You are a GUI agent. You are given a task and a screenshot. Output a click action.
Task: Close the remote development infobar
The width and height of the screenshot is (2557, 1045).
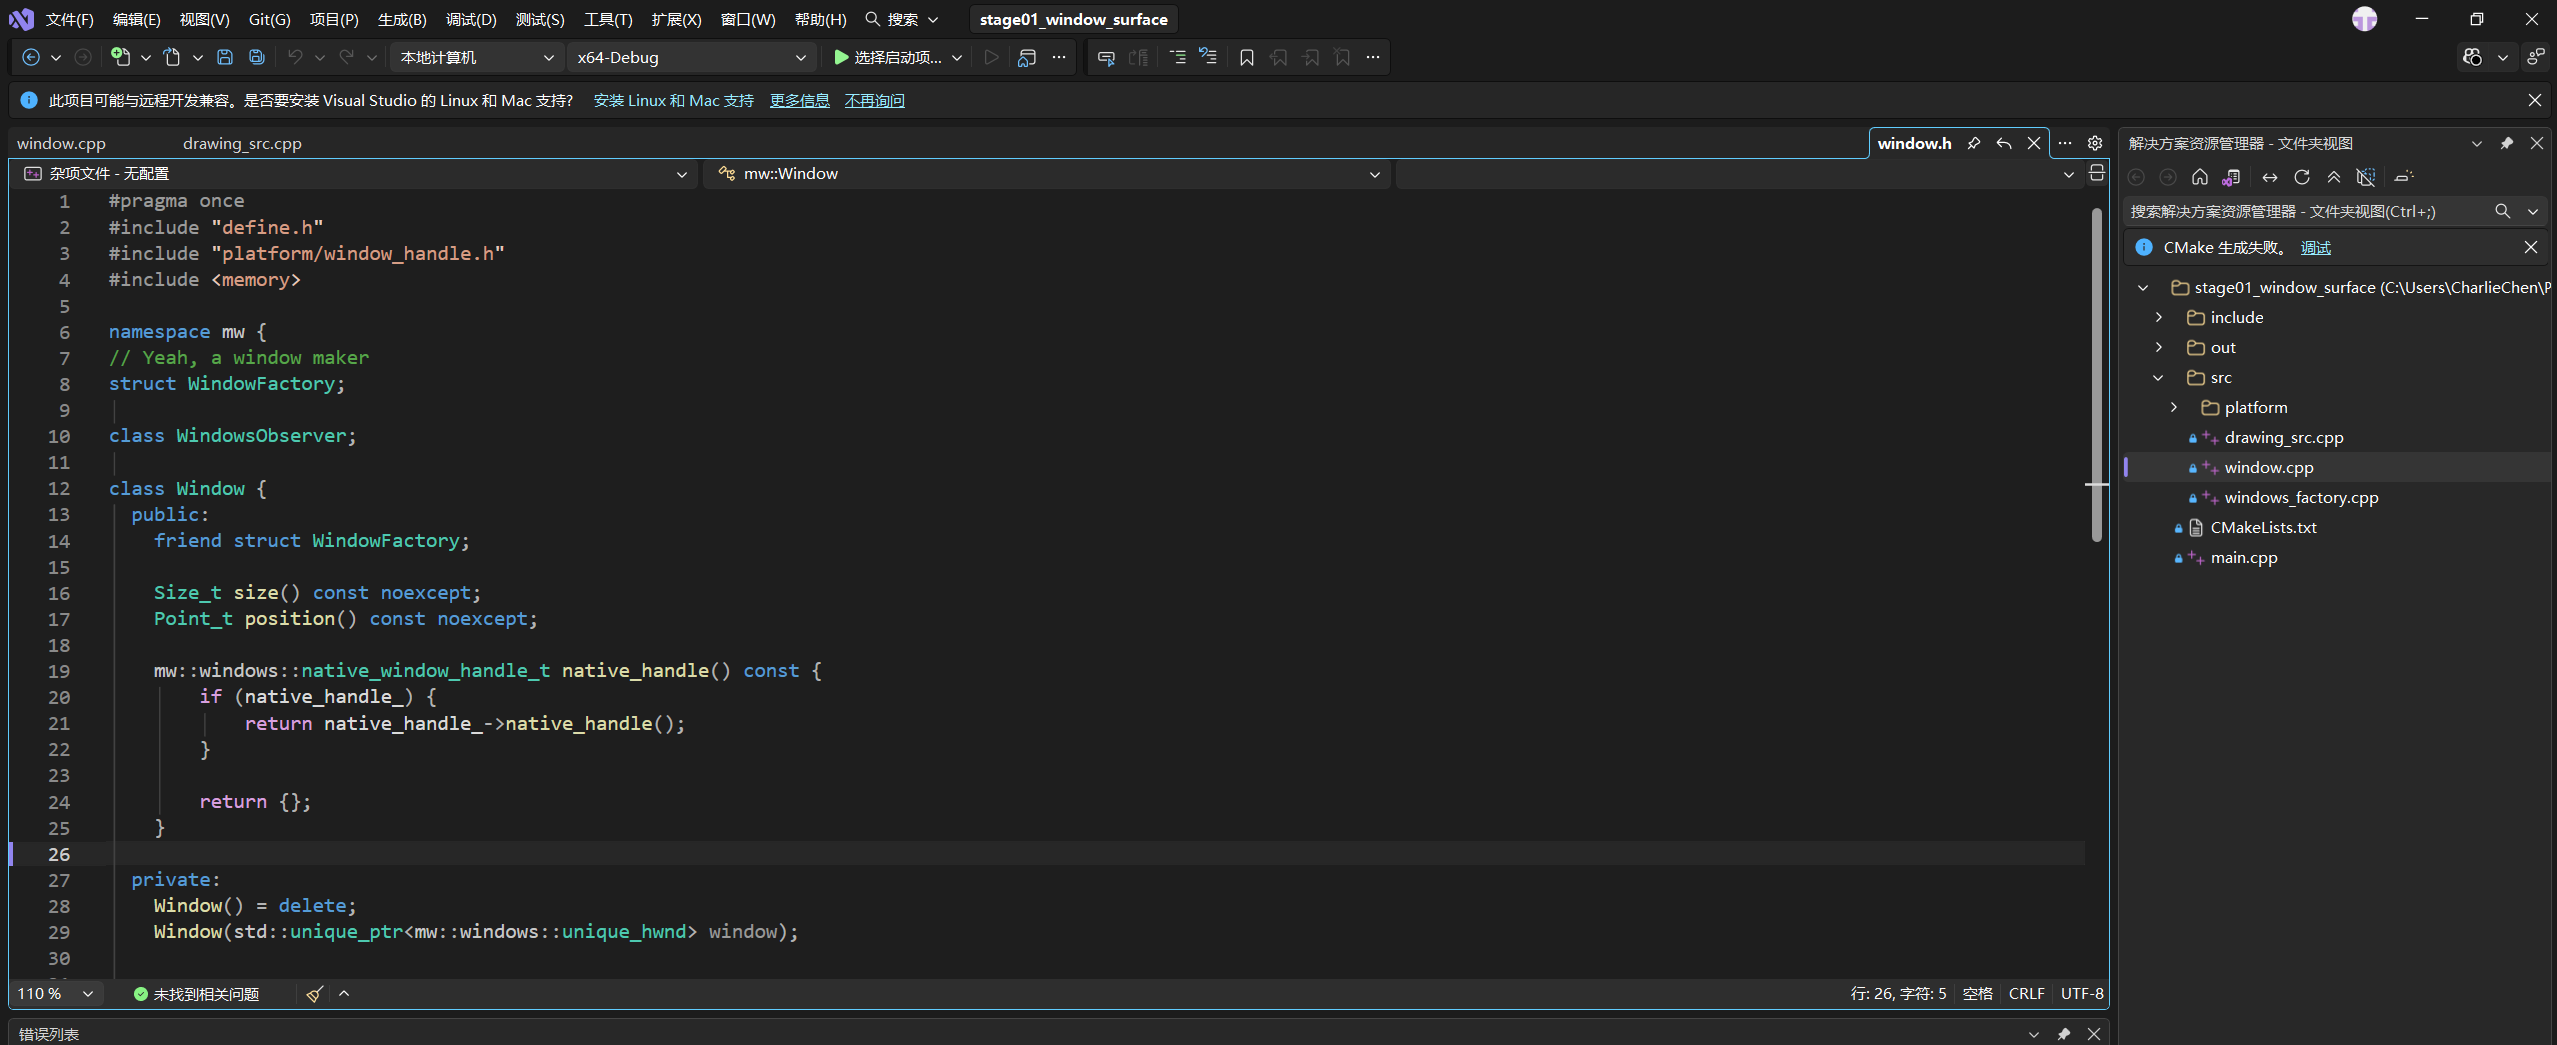pos(2534,100)
